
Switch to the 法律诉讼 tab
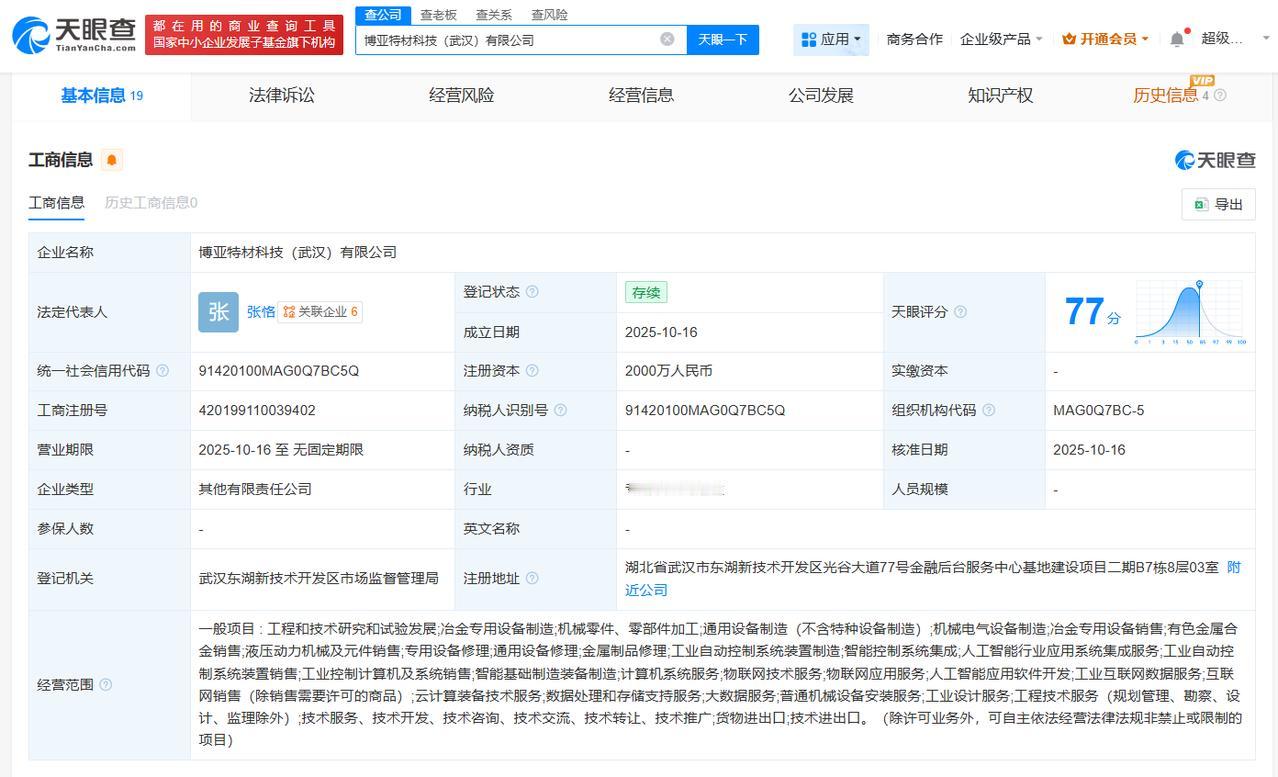tap(281, 96)
